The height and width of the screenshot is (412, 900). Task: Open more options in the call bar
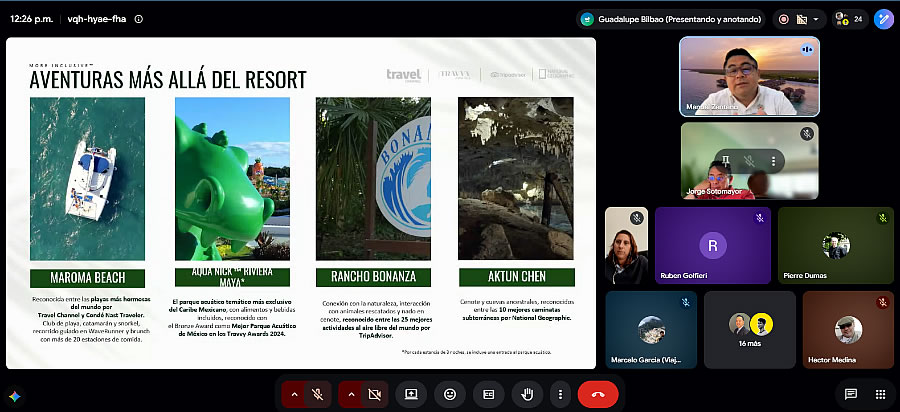point(560,394)
